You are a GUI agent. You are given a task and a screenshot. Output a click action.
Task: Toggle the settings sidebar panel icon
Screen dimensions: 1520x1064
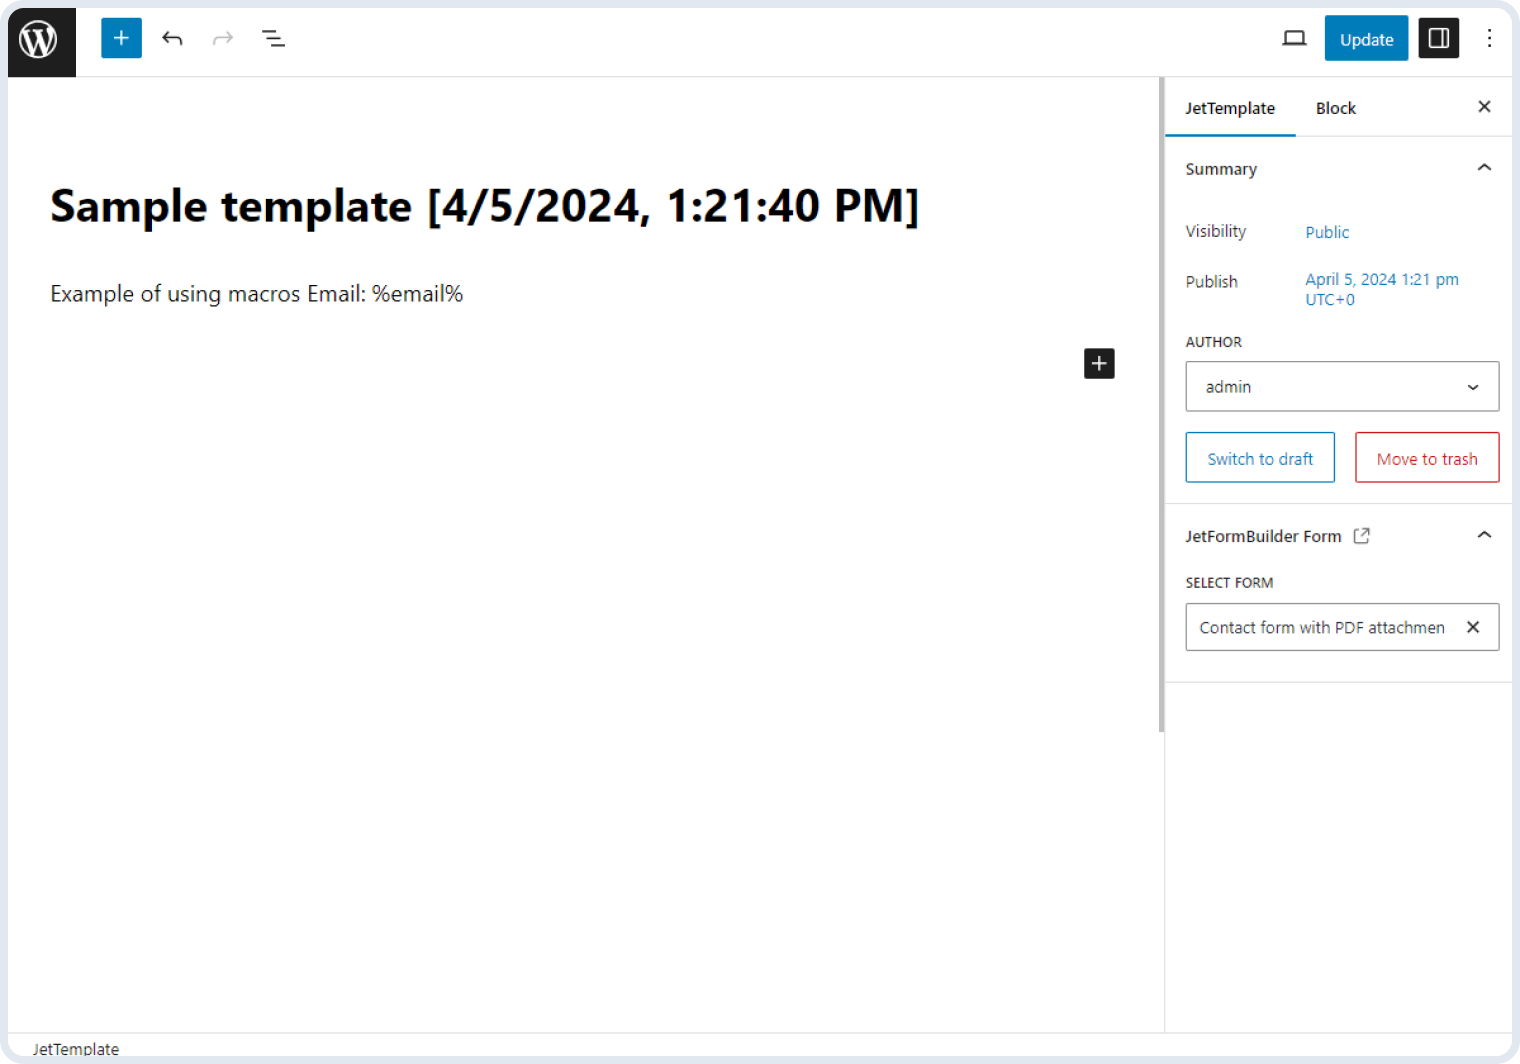pos(1439,38)
